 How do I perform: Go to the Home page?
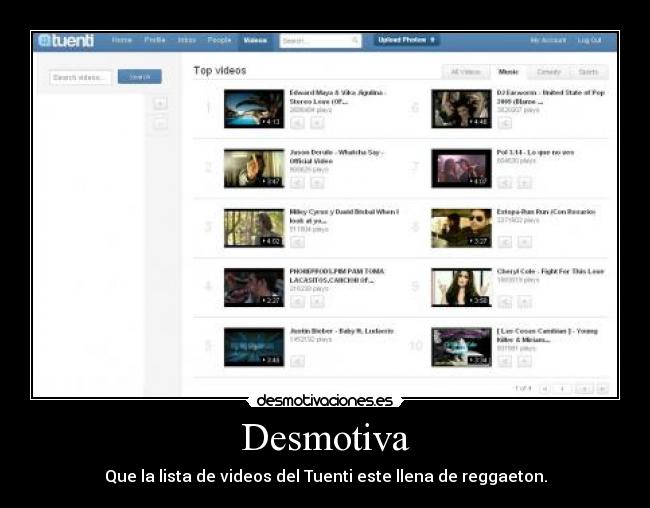[122, 40]
